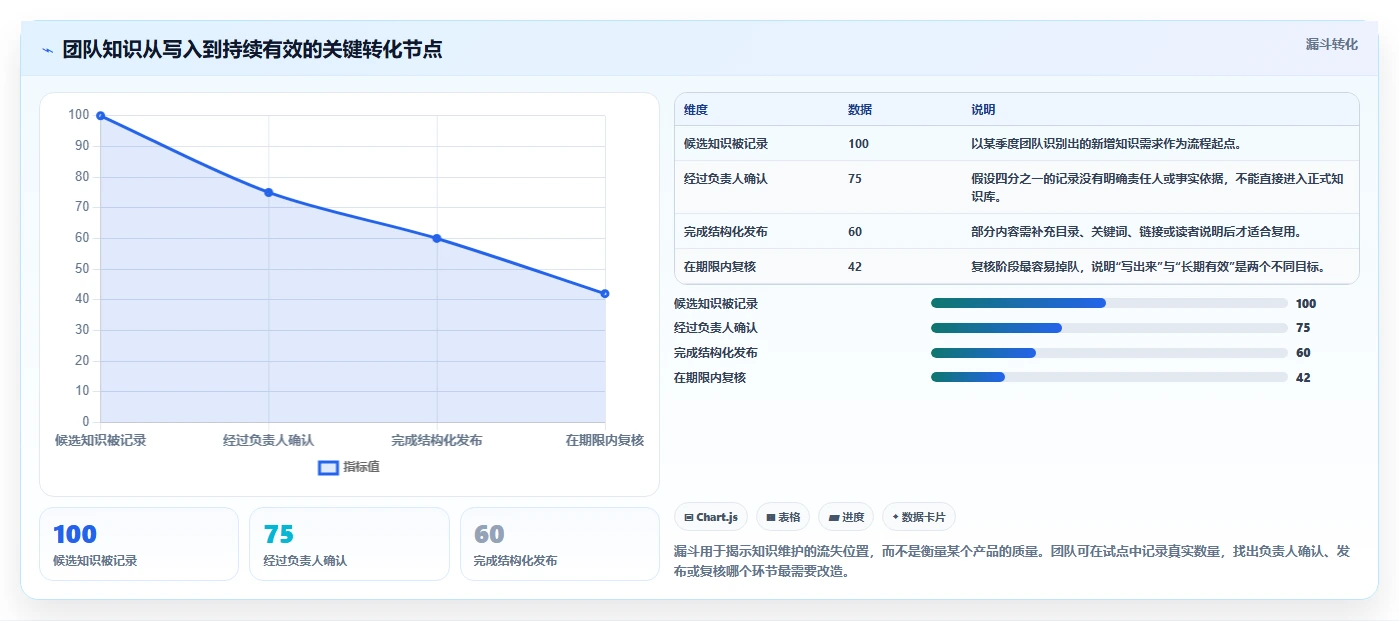Screen dimensions: 1399x621
Task: Click the chart data point at value 75
Action: point(268,192)
